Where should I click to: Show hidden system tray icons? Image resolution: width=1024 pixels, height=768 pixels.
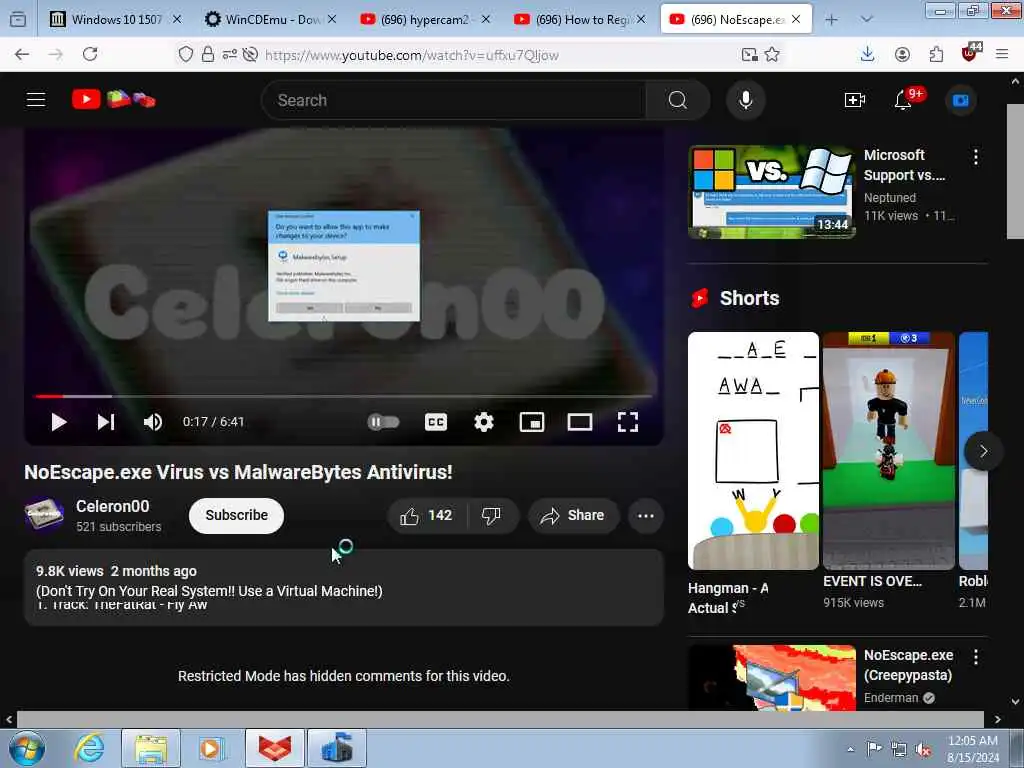(x=850, y=749)
